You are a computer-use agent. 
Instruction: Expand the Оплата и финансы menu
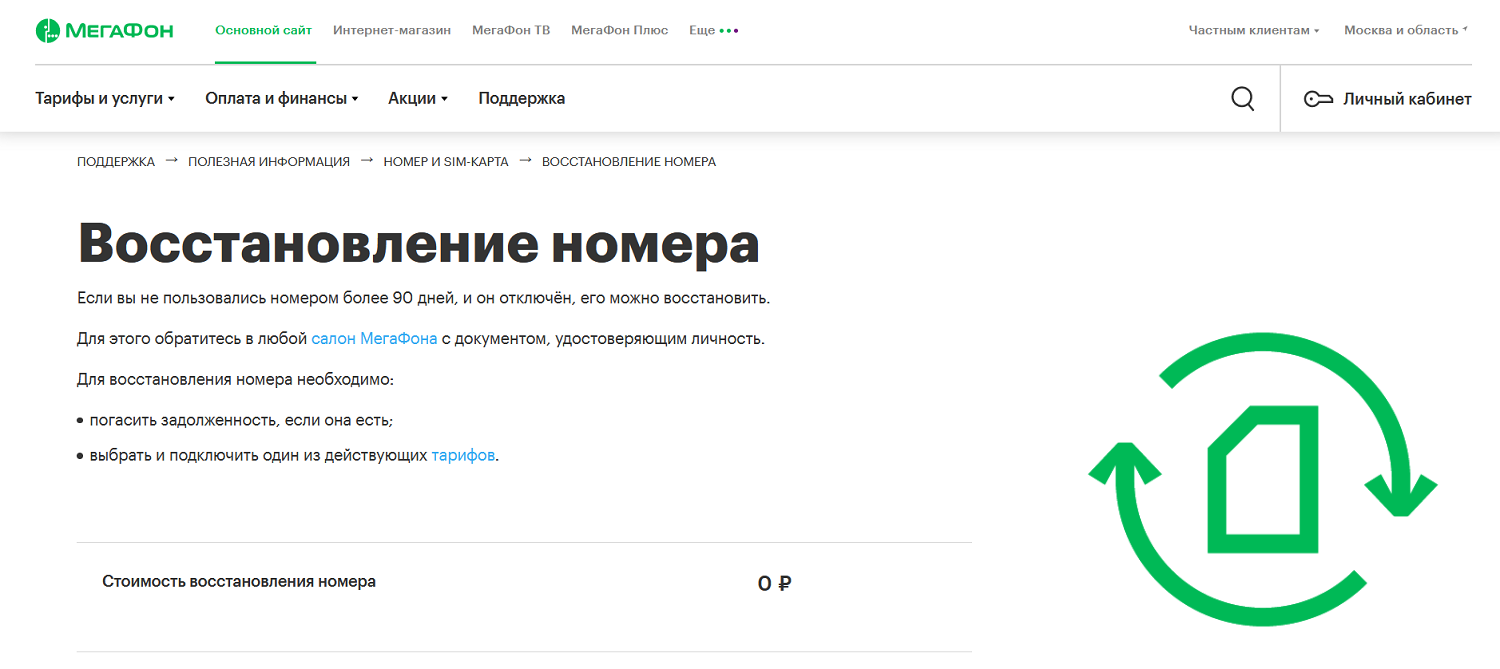[282, 98]
